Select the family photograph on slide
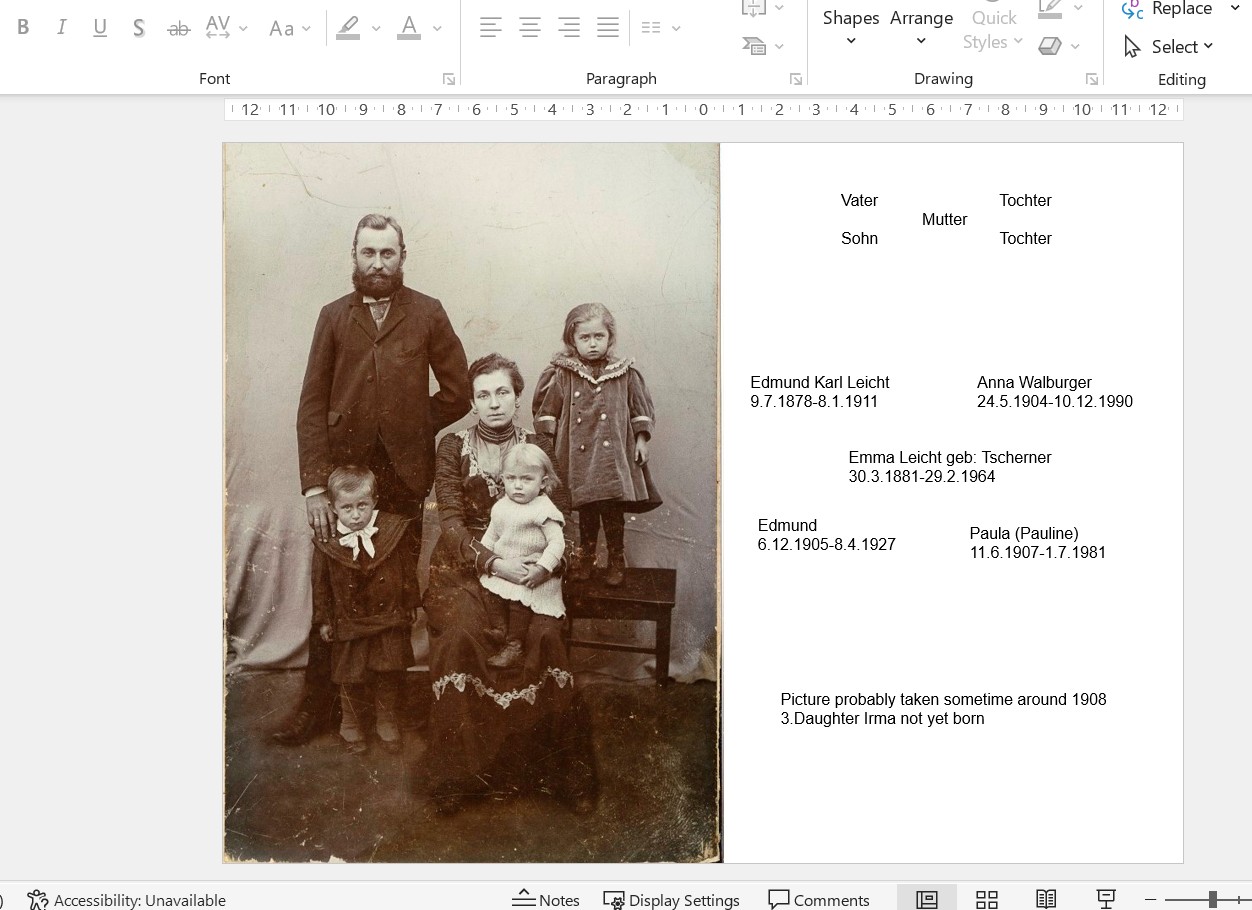The height and width of the screenshot is (910, 1252). [472, 503]
